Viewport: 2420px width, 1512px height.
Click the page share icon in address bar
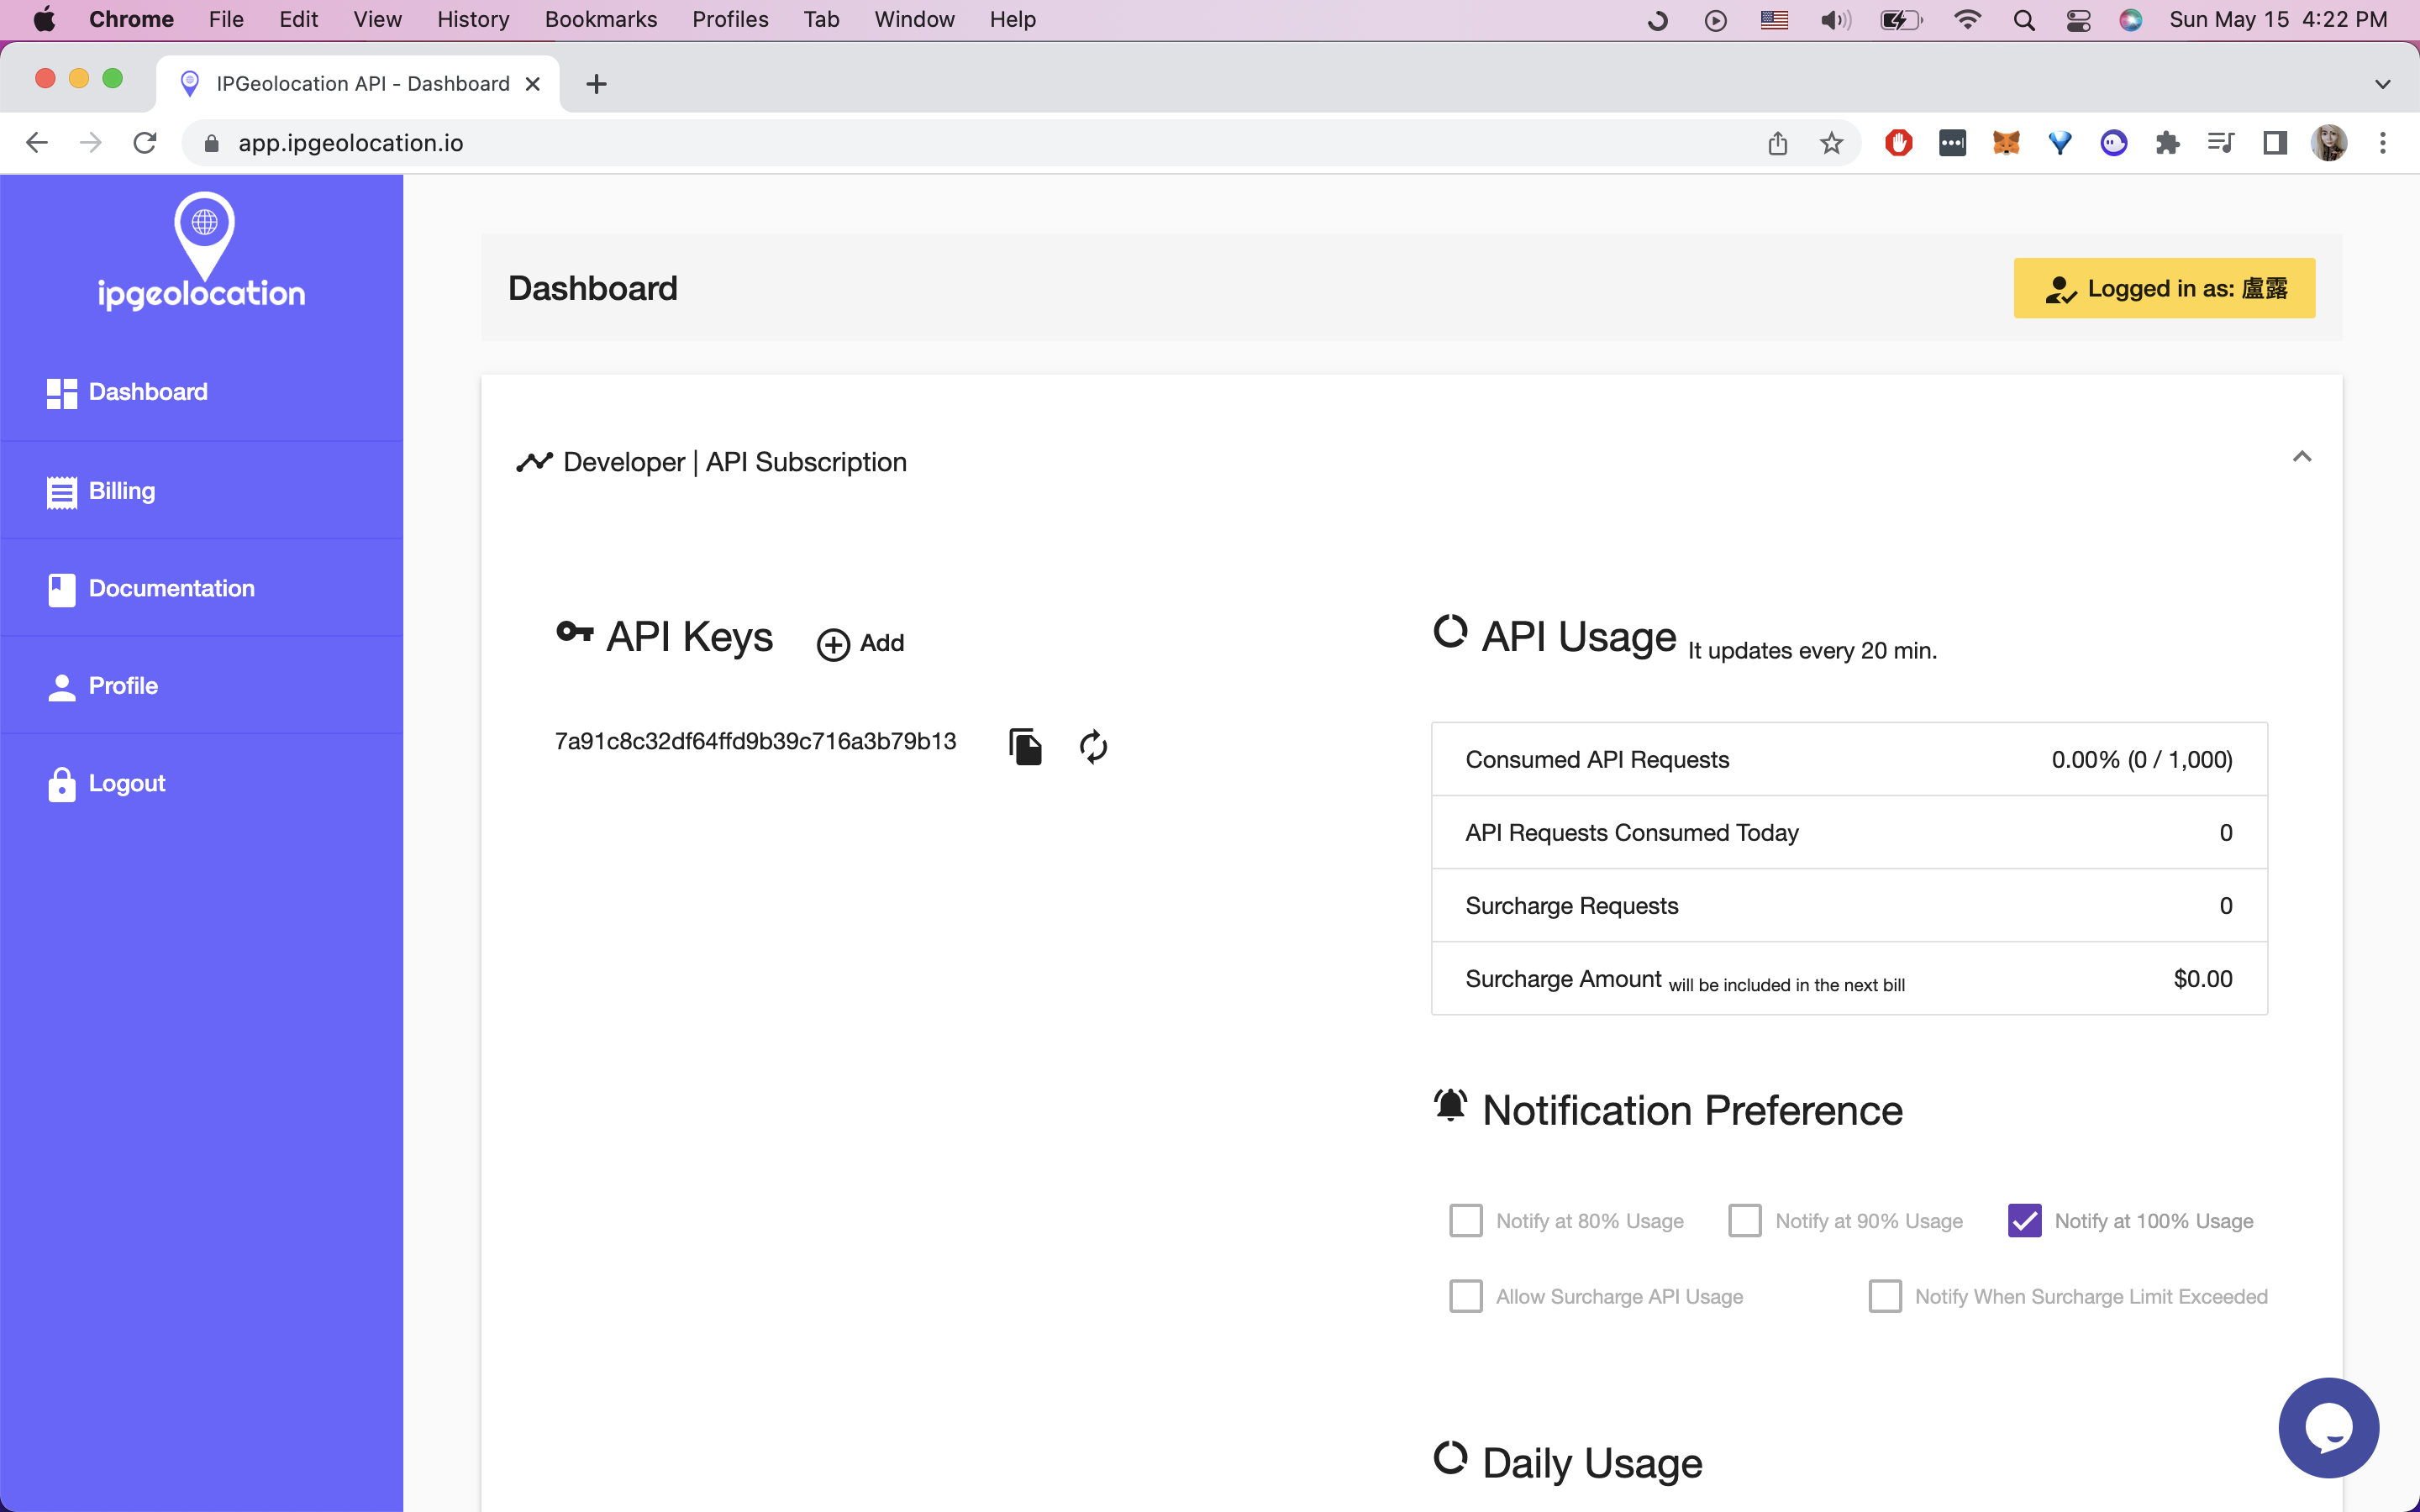pyautogui.click(x=1777, y=143)
